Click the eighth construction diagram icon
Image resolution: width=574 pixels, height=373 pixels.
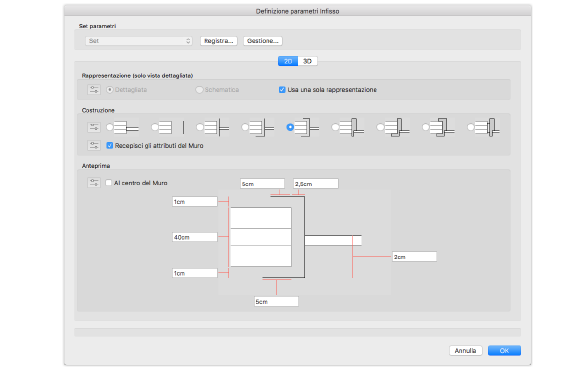[x=442, y=127]
